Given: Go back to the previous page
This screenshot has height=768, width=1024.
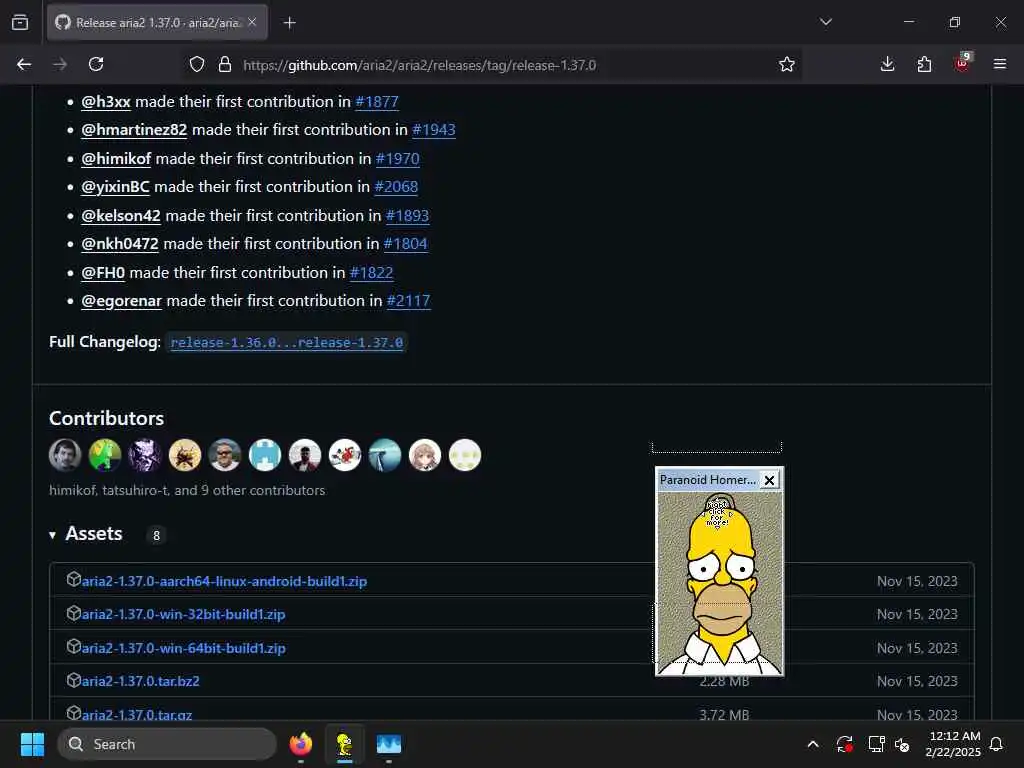Looking at the screenshot, I should pyautogui.click(x=24, y=64).
